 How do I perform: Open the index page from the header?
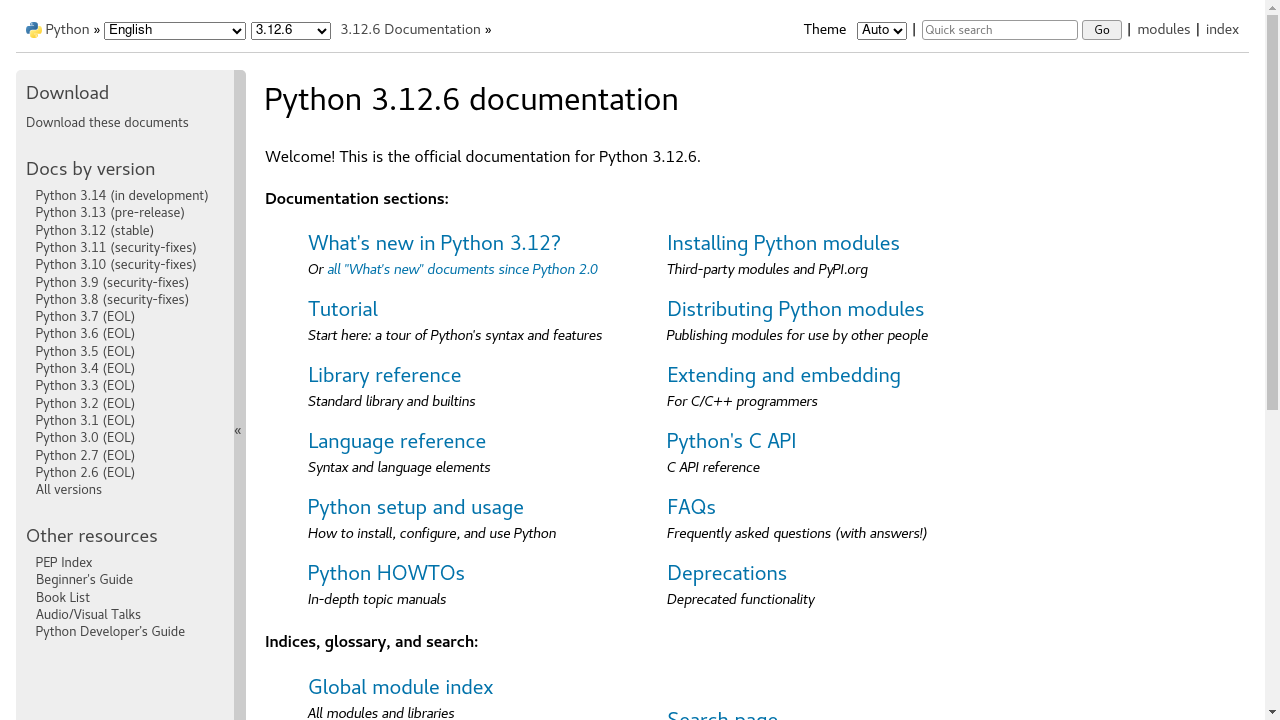click(x=1222, y=29)
